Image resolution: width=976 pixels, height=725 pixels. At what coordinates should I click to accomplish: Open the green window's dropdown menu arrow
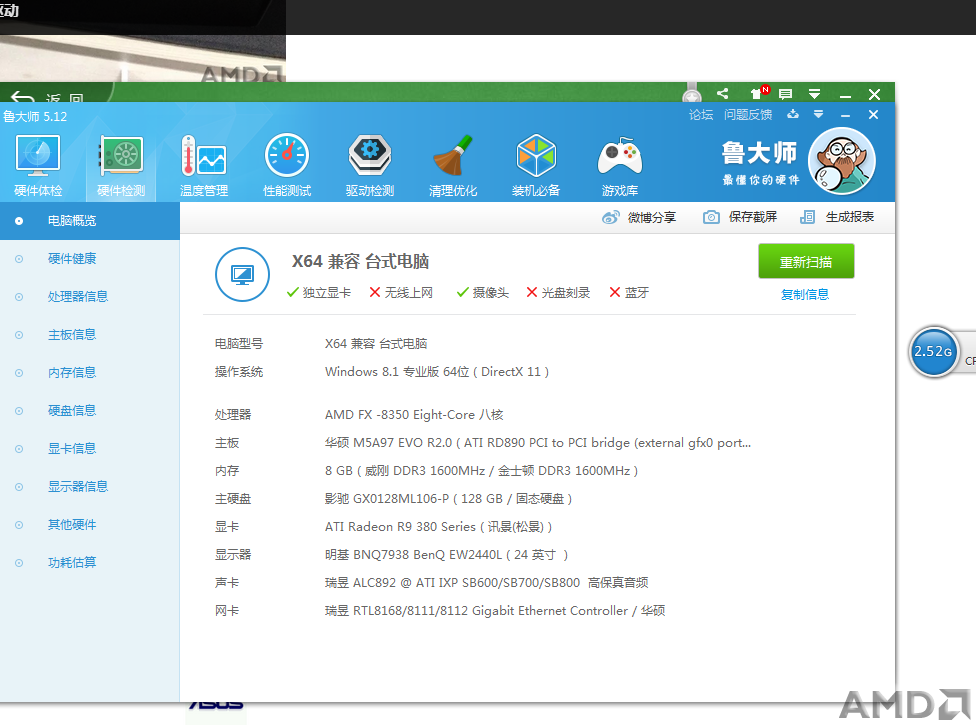click(814, 94)
